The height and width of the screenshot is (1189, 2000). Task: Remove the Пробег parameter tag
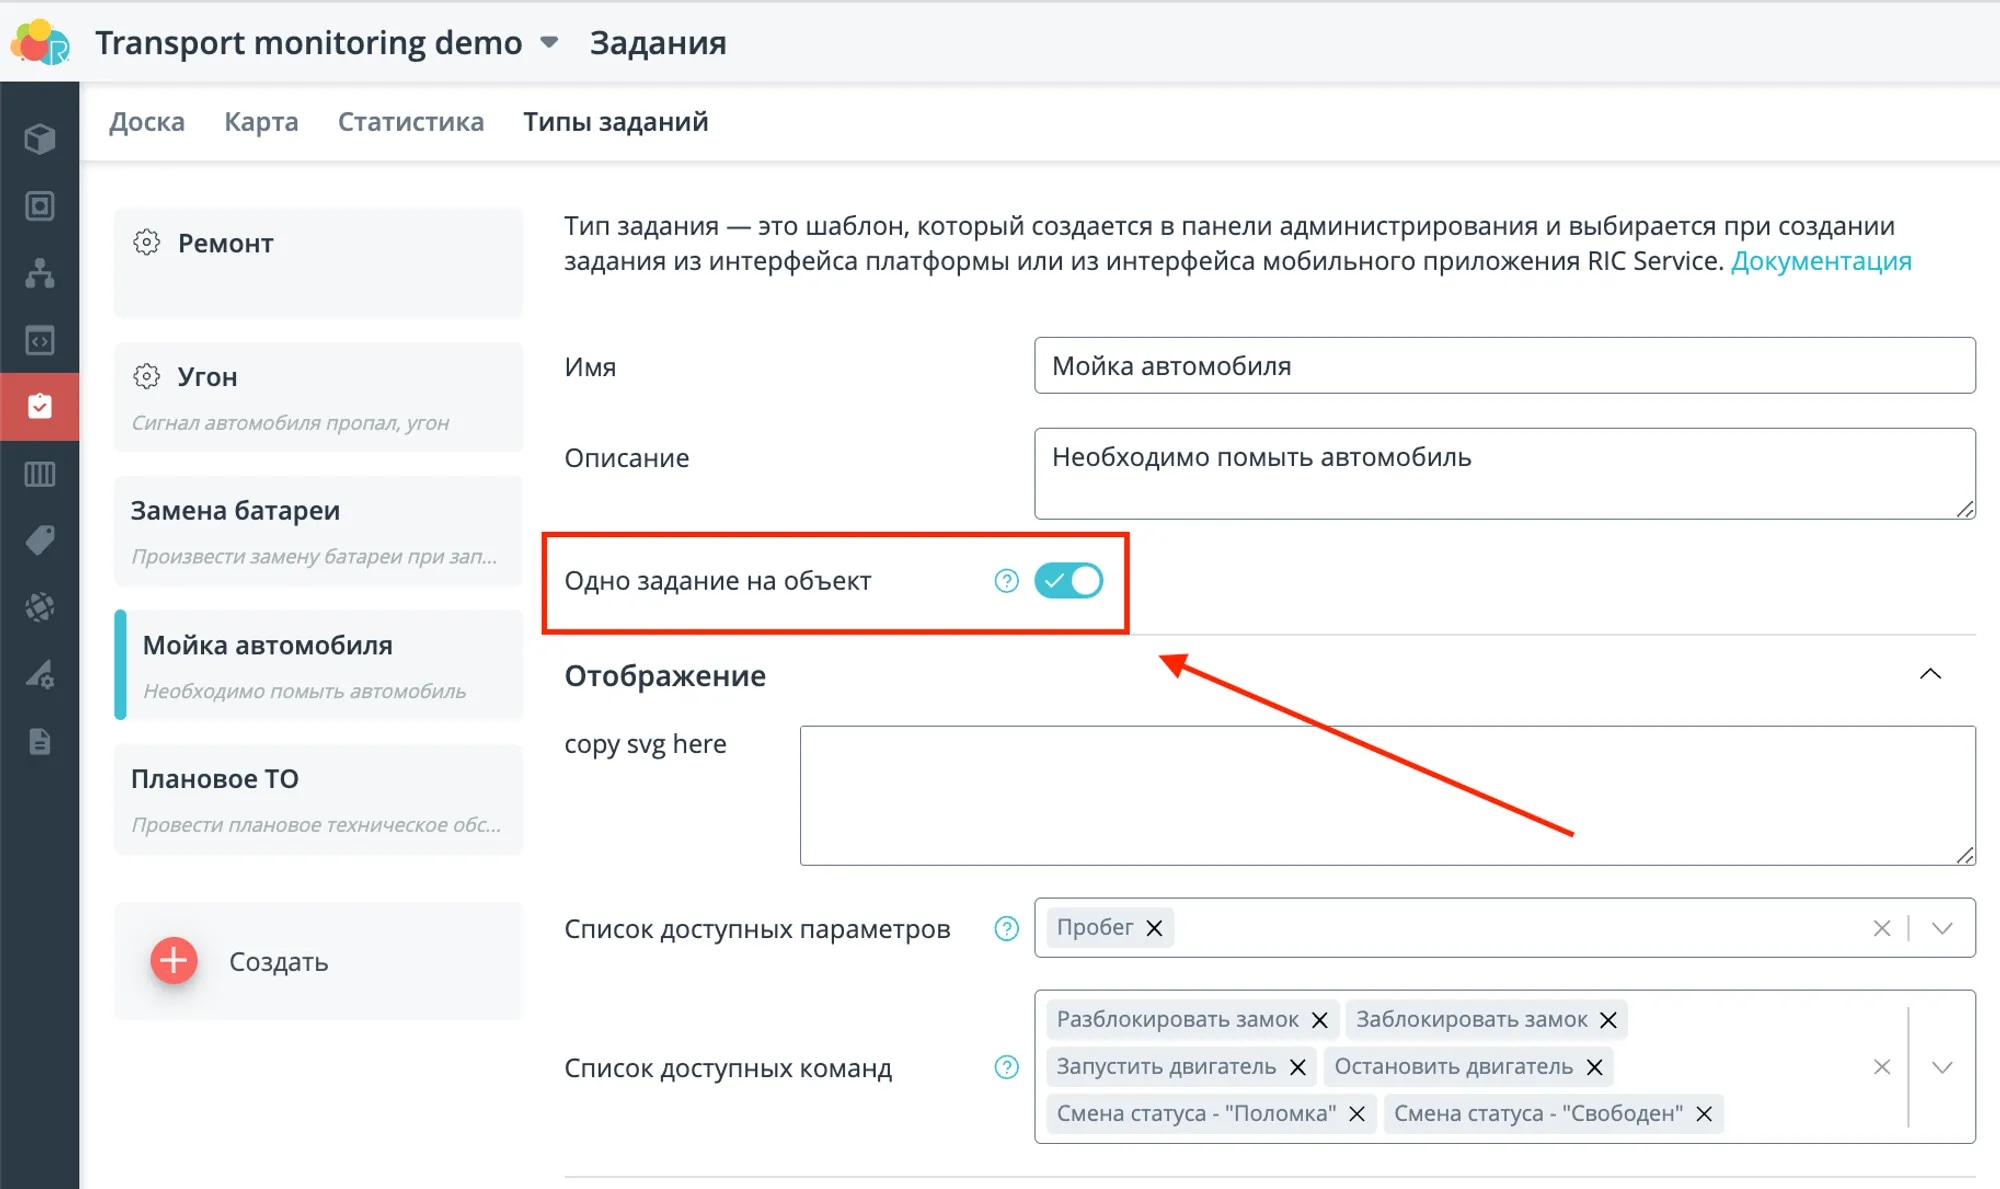pyautogui.click(x=1154, y=928)
